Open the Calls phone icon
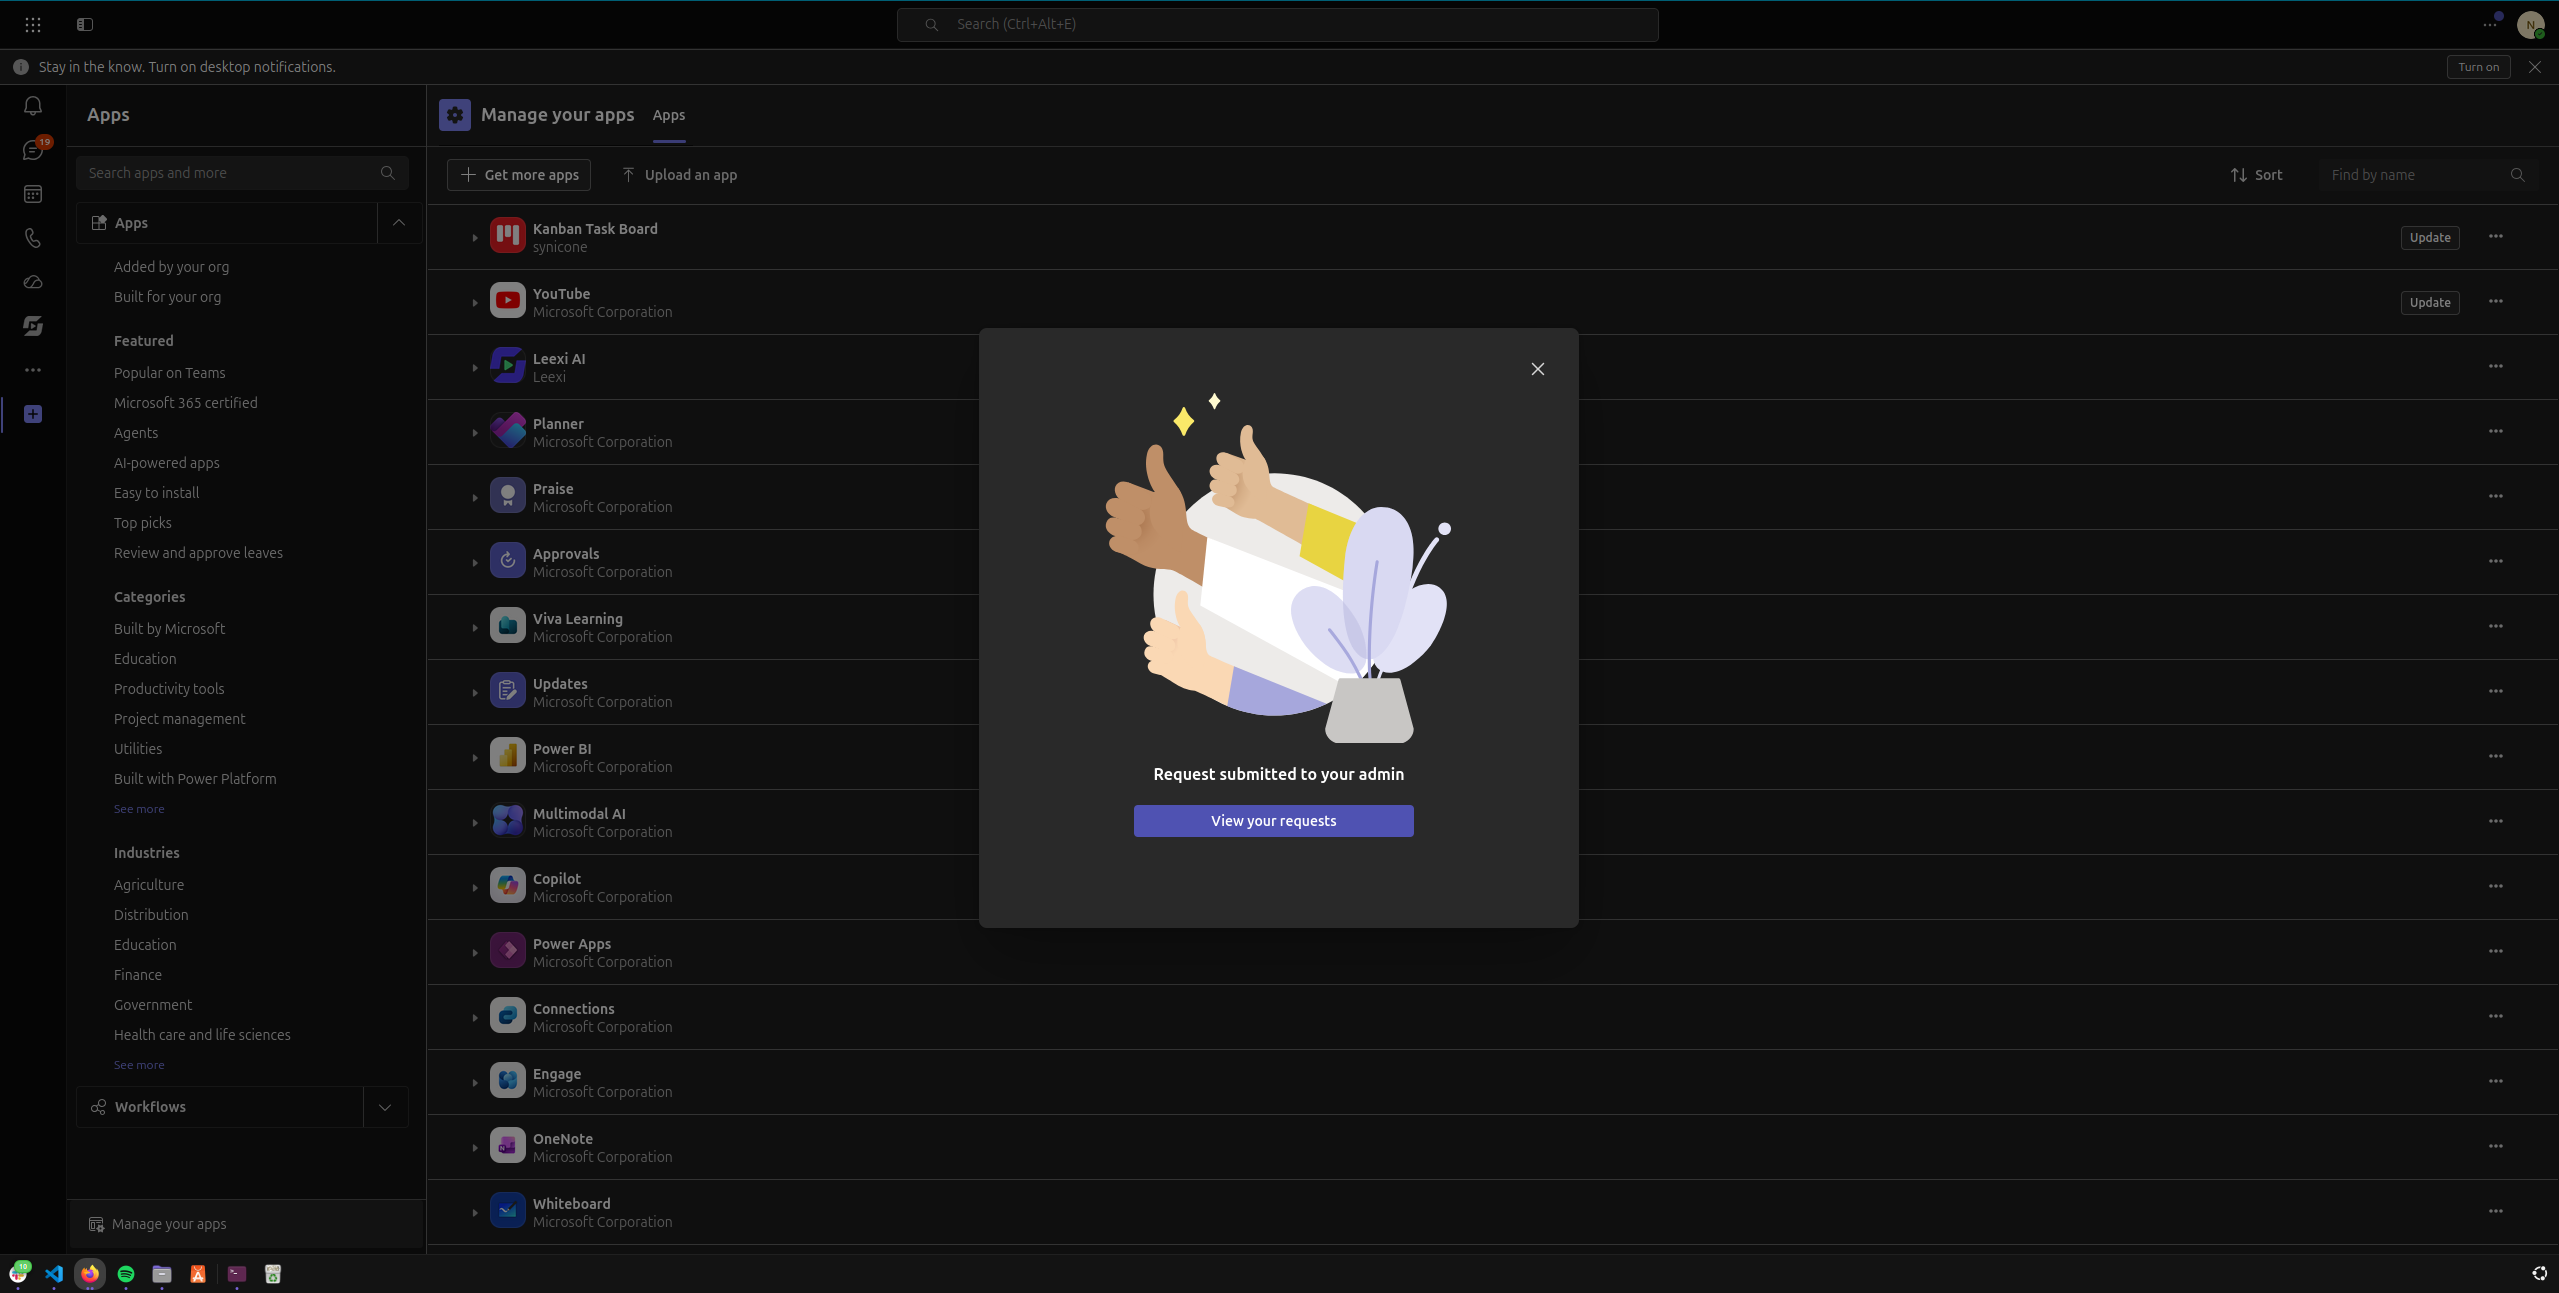 (x=33, y=238)
